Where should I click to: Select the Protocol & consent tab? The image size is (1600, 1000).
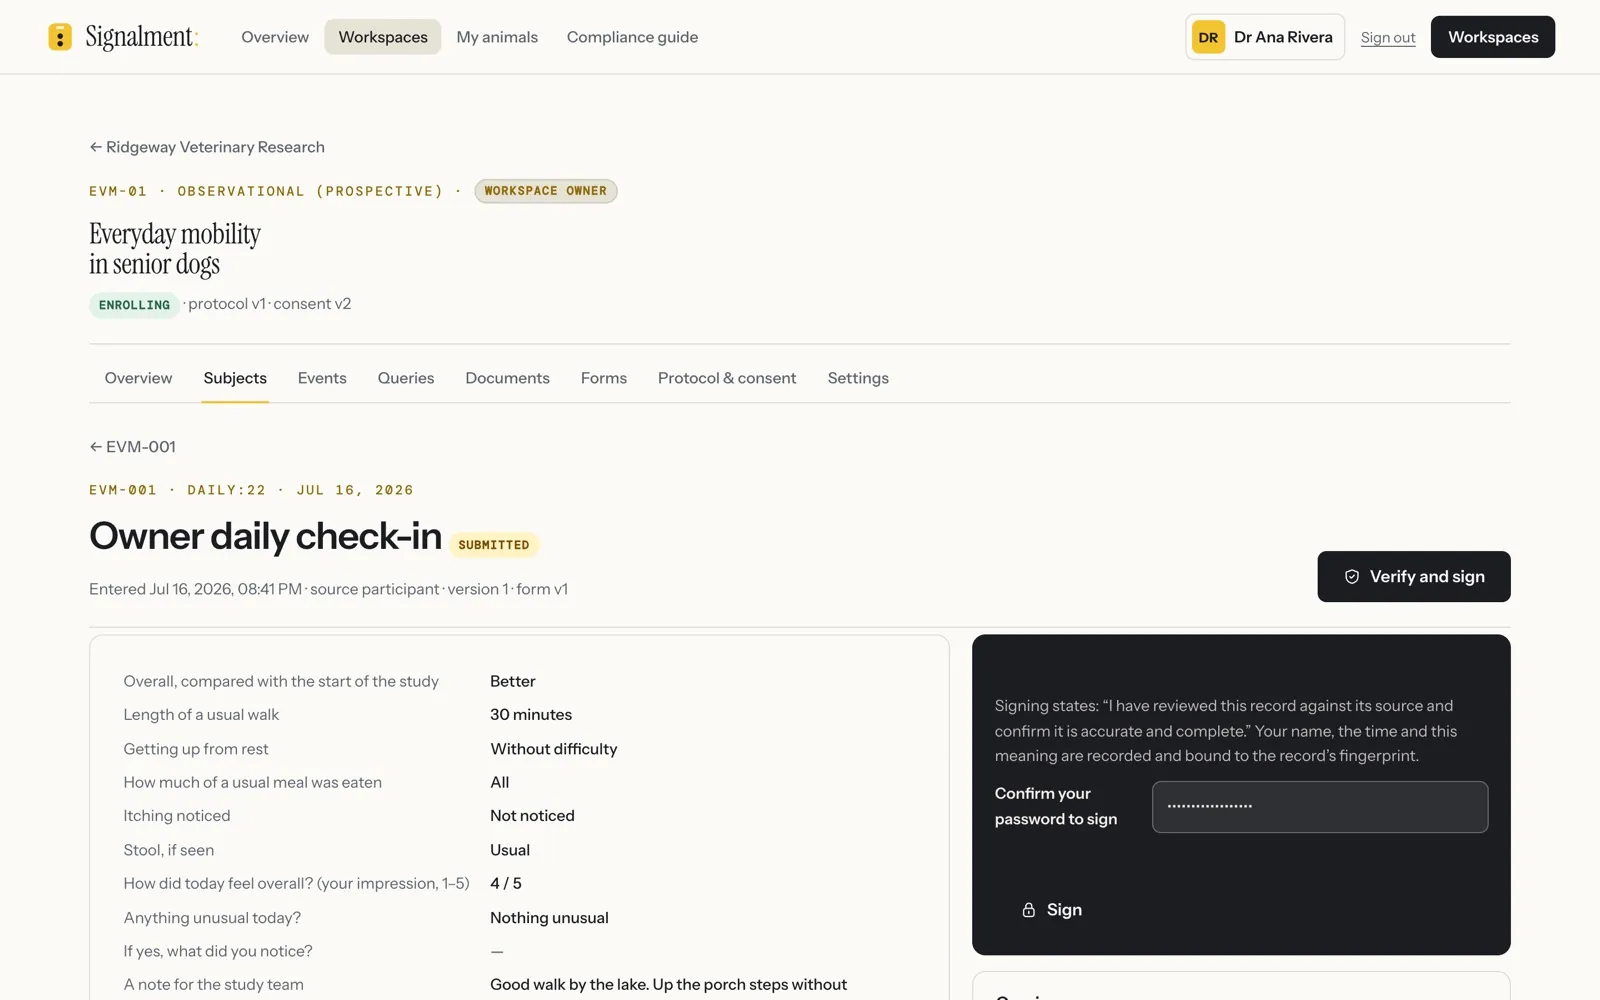[x=727, y=378]
